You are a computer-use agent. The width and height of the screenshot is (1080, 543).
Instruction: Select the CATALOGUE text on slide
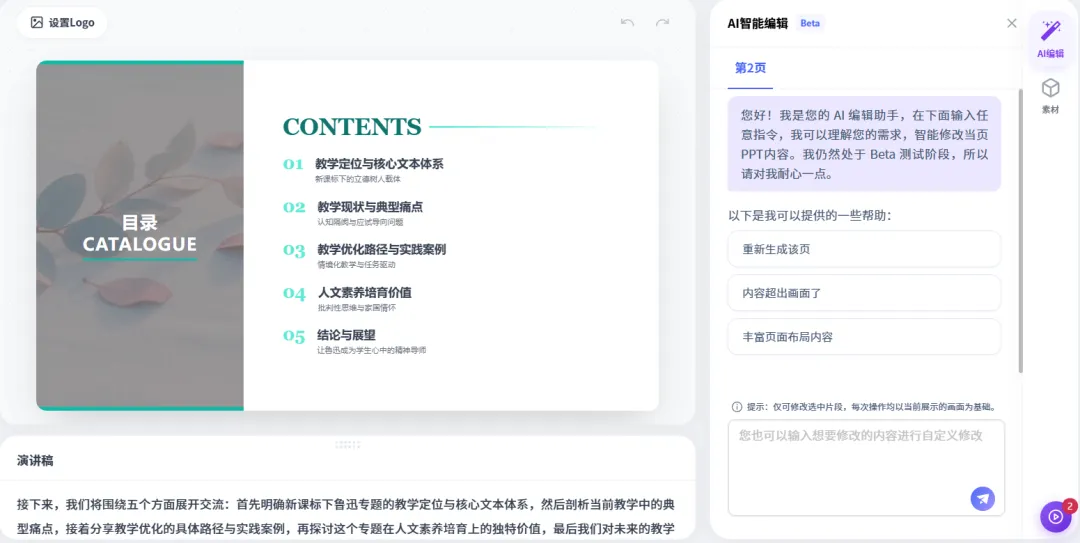click(140, 245)
